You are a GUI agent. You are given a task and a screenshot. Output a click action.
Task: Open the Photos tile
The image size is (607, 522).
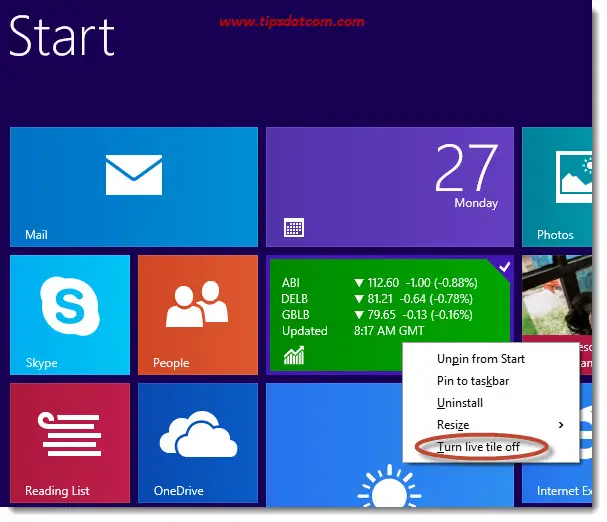point(557,187)
